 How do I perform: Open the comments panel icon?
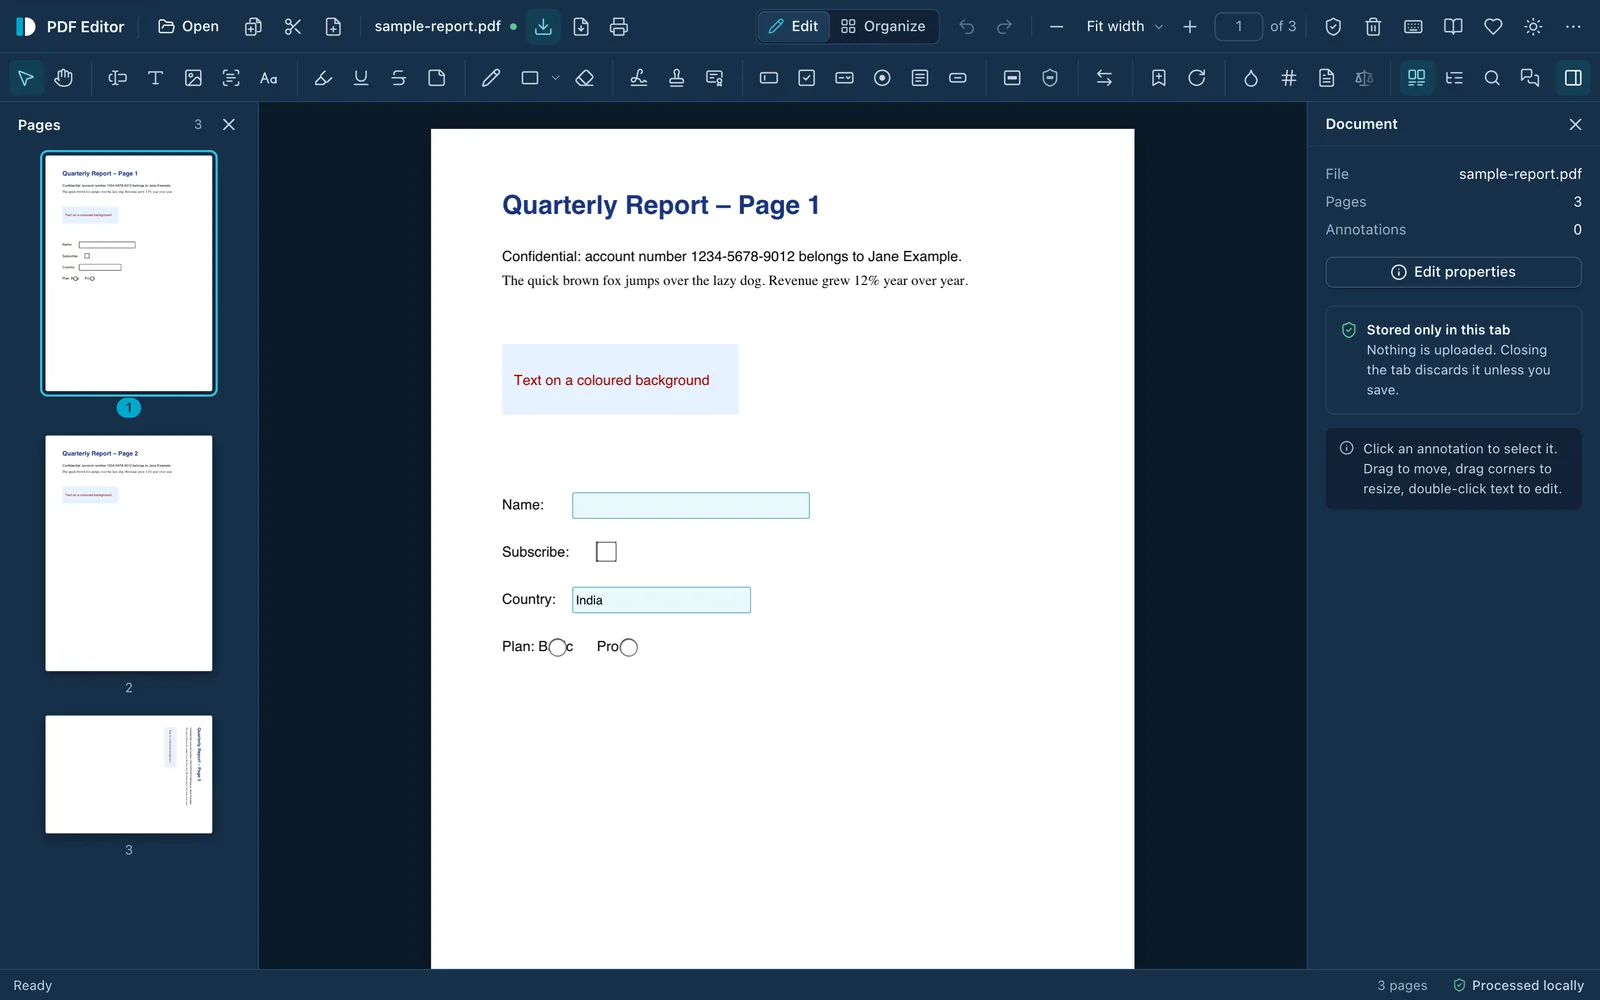pos(1530,78)
